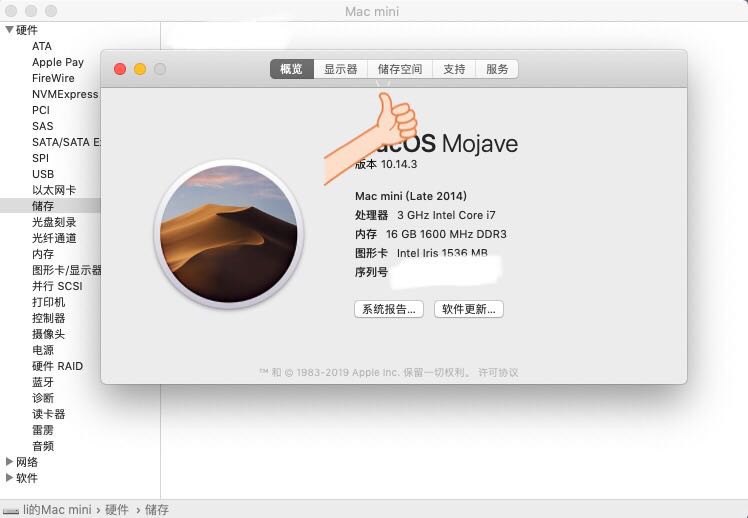This screenshot has width=748, height=518.
Task: Select FireWire in sidebar
Action: [x=53, y=78]
